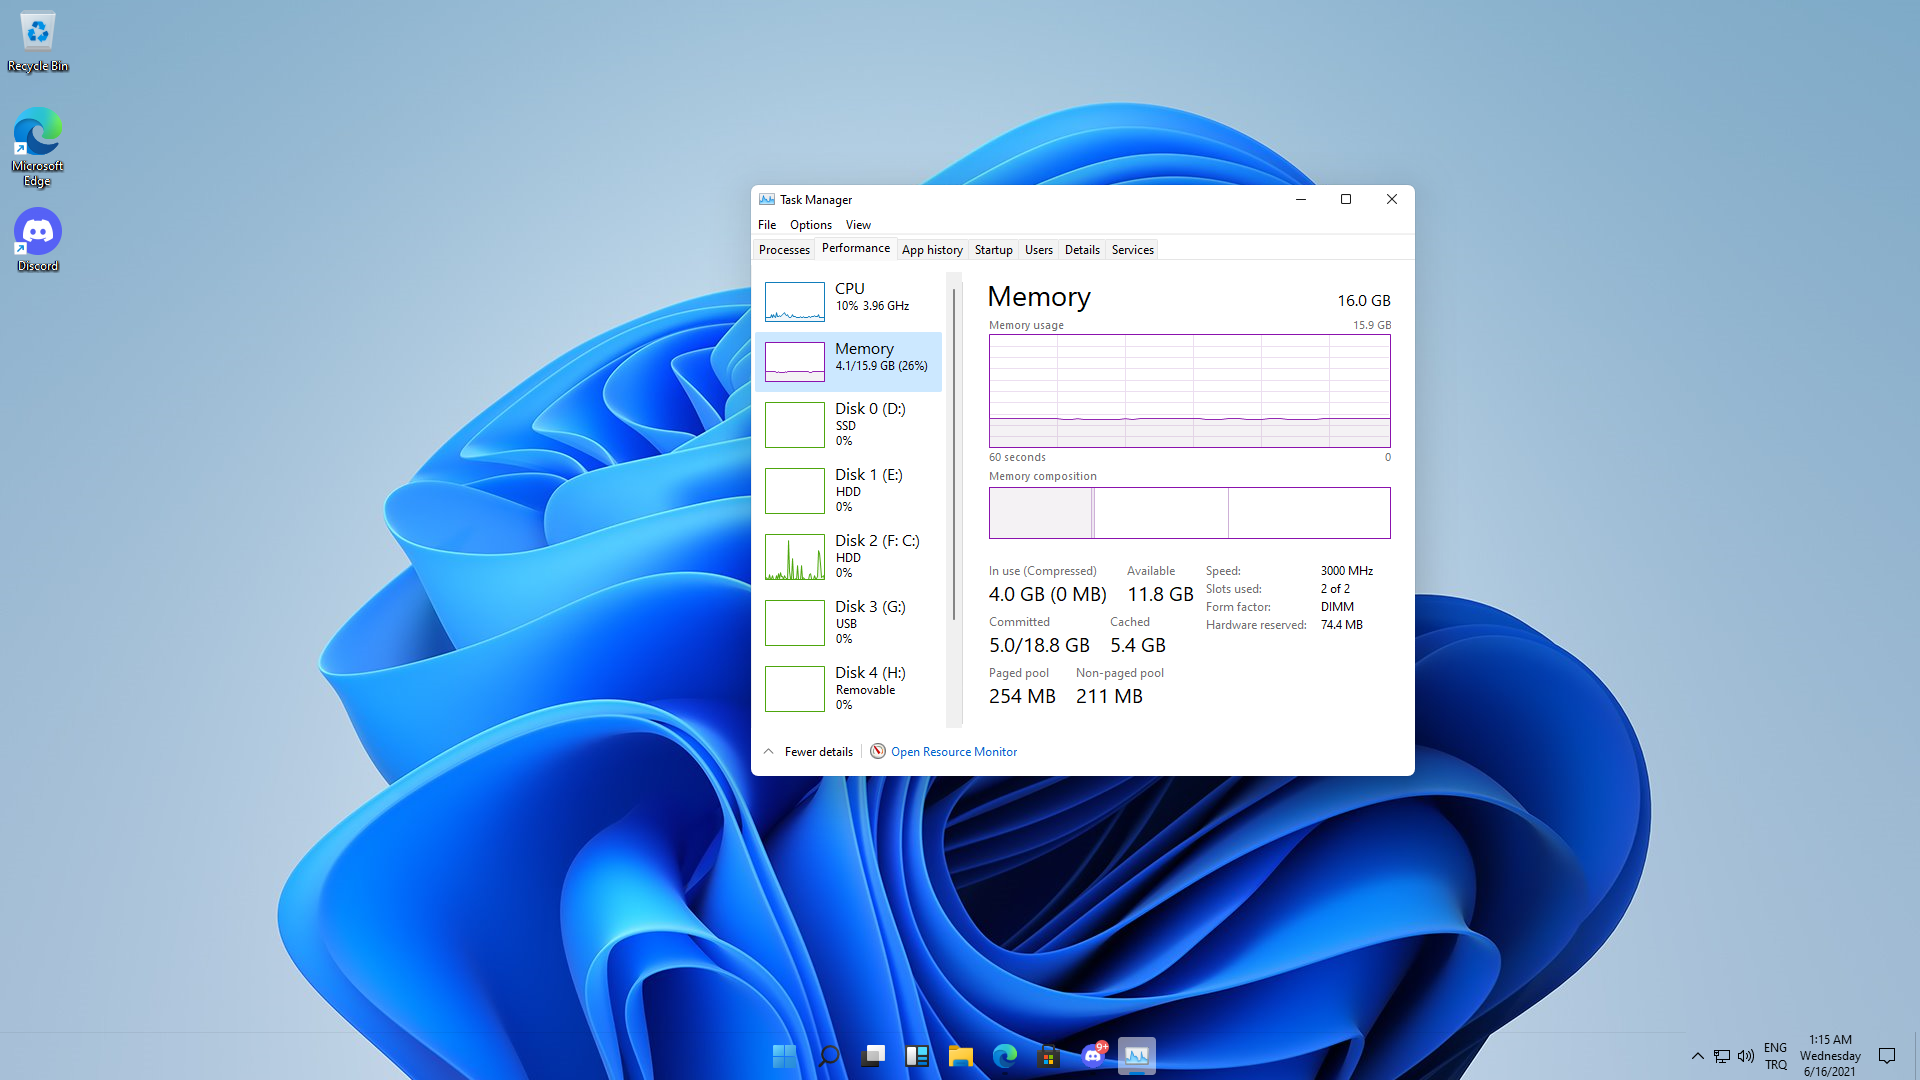1920x1080 pixels.
Task: Open the Options menu
Action: coord(810,225)
